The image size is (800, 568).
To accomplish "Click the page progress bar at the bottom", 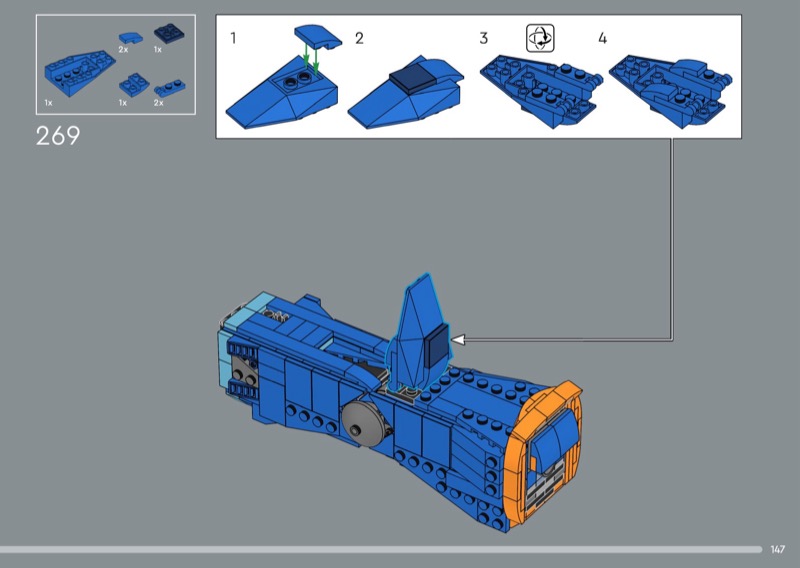I will [380, 549].
